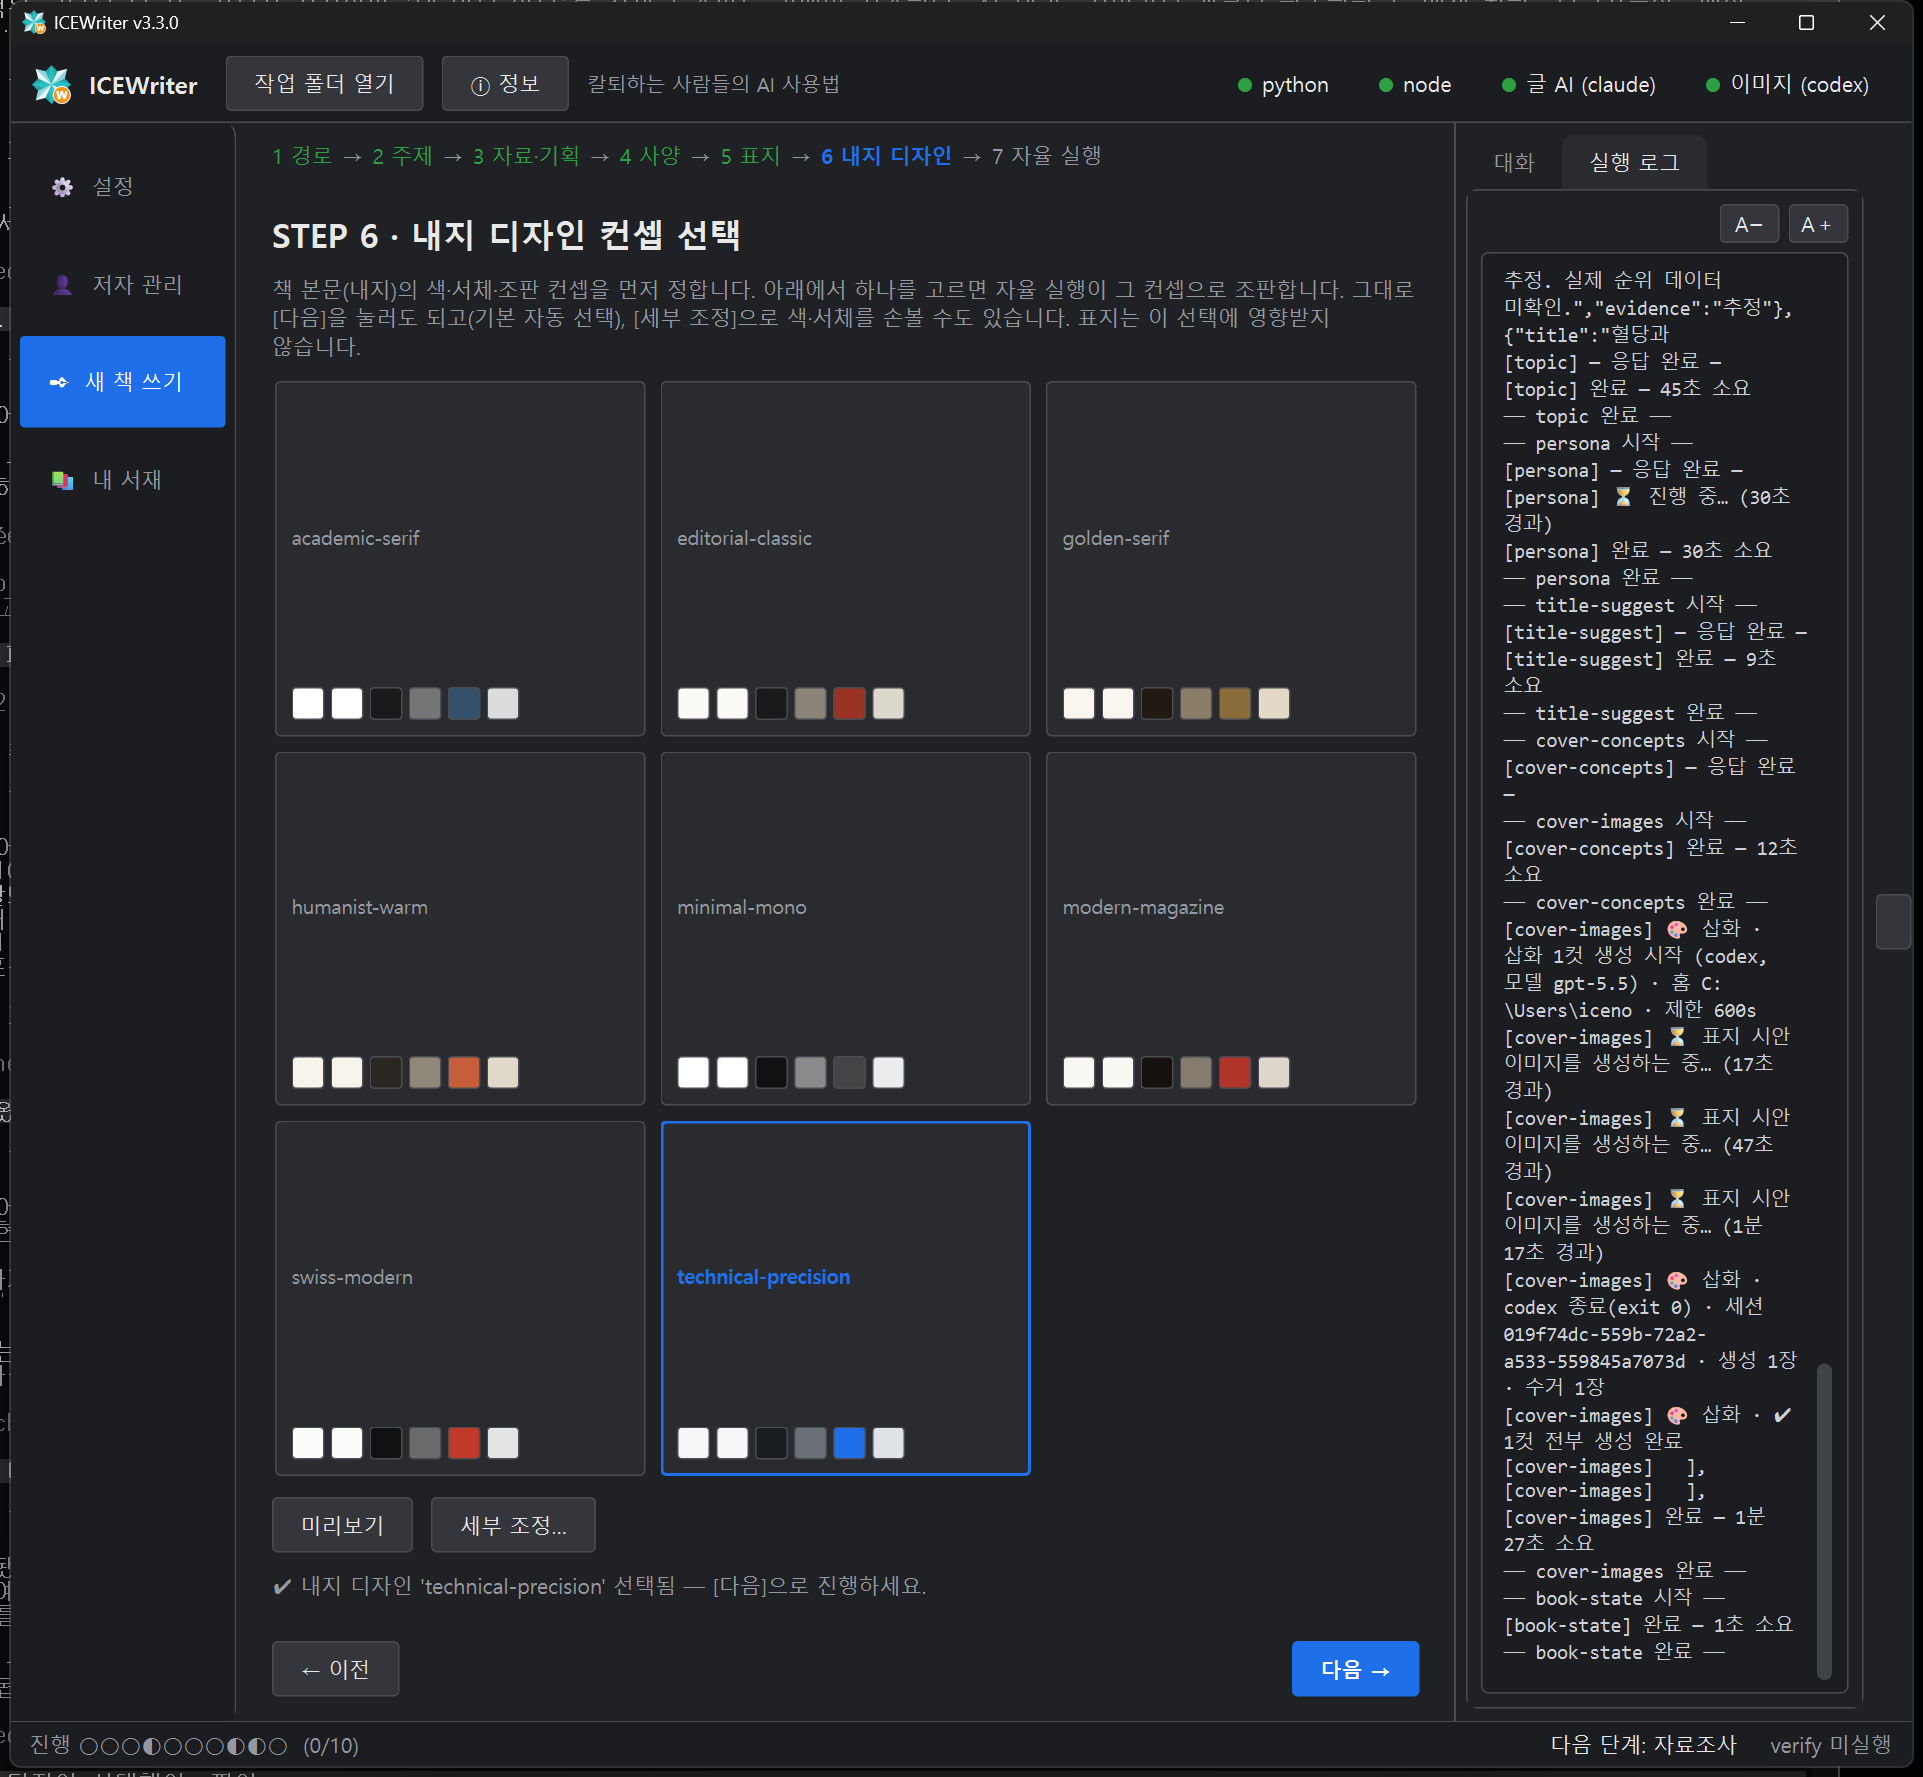Click the 다음 → button
Image resolution: width=1923 pixels, height=1777 pixels.
point(1355,1669)
